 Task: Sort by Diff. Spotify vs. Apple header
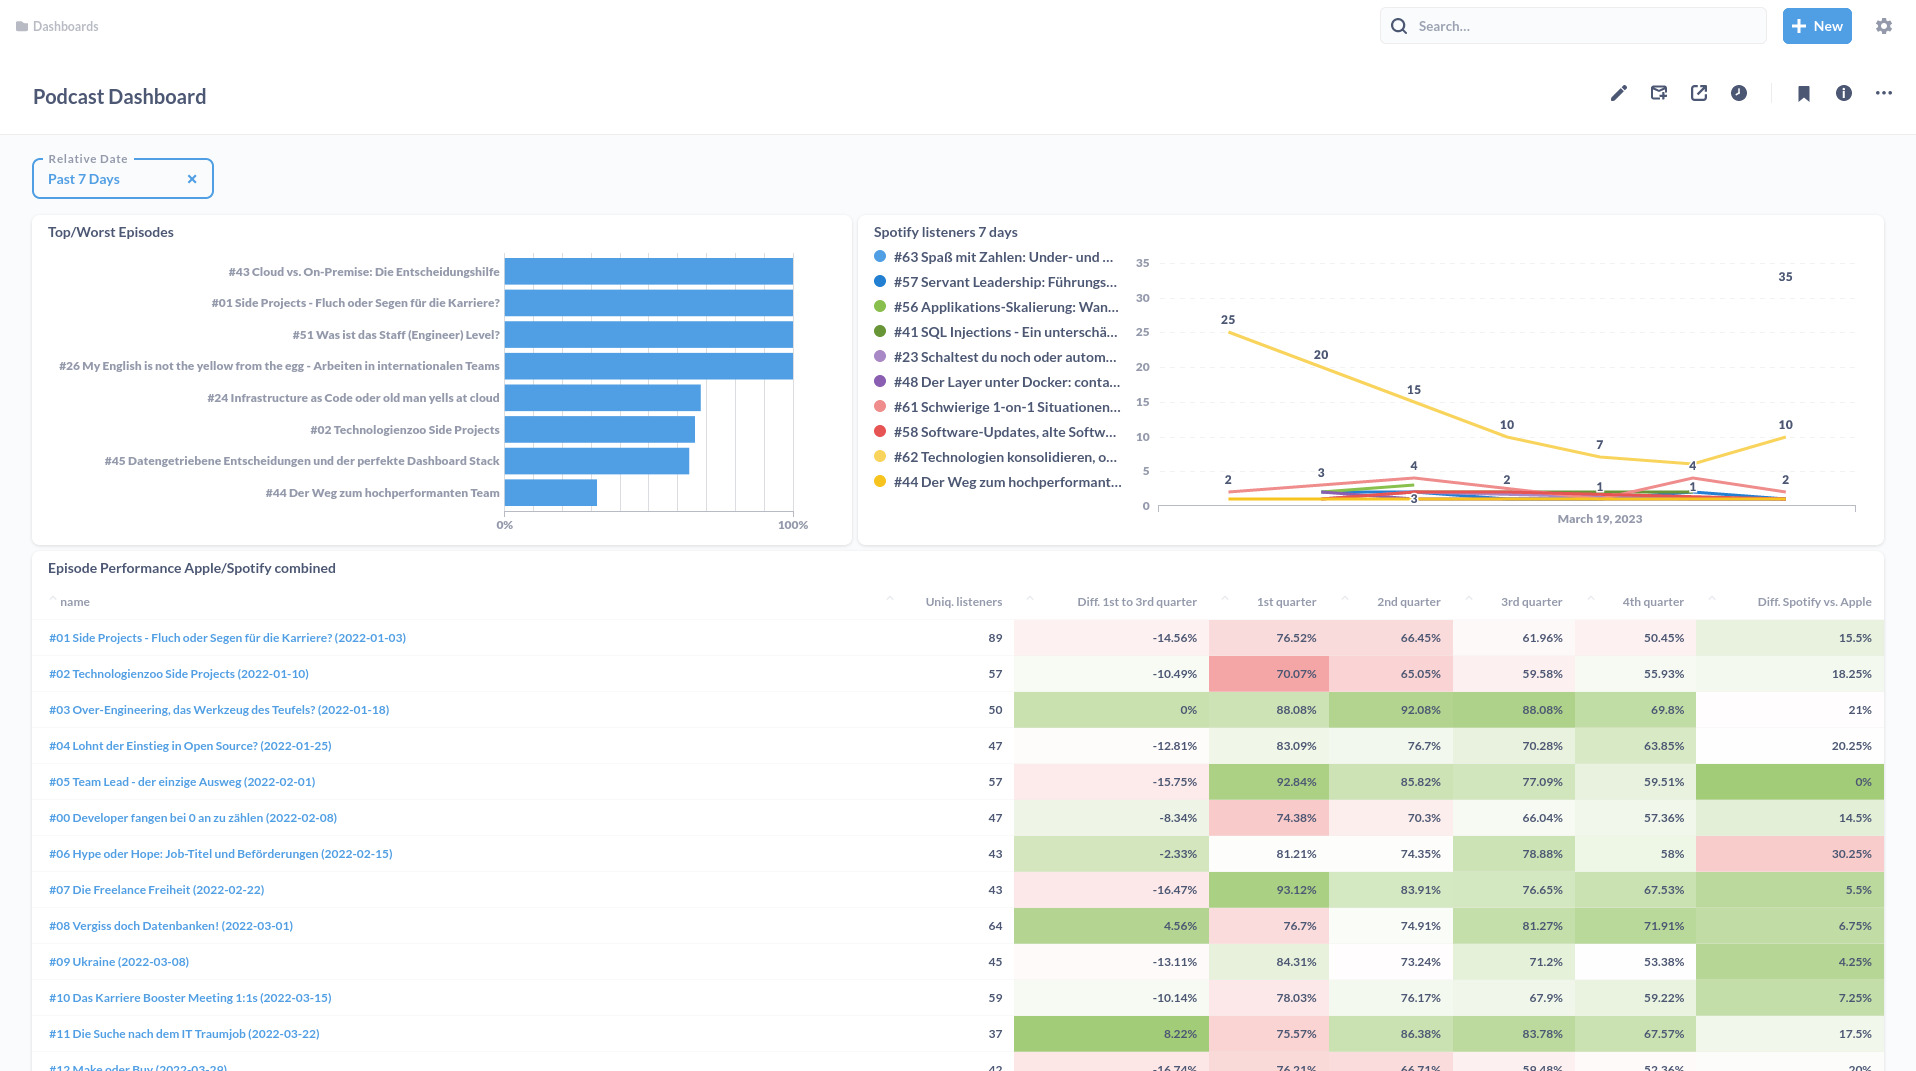(1813, 602)
